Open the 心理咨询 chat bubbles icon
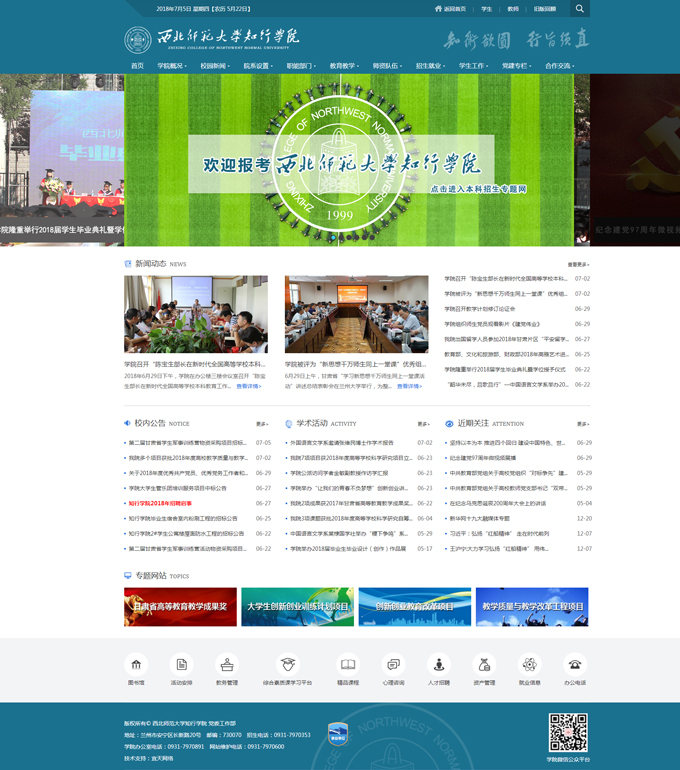 click(x=393, y=664)
